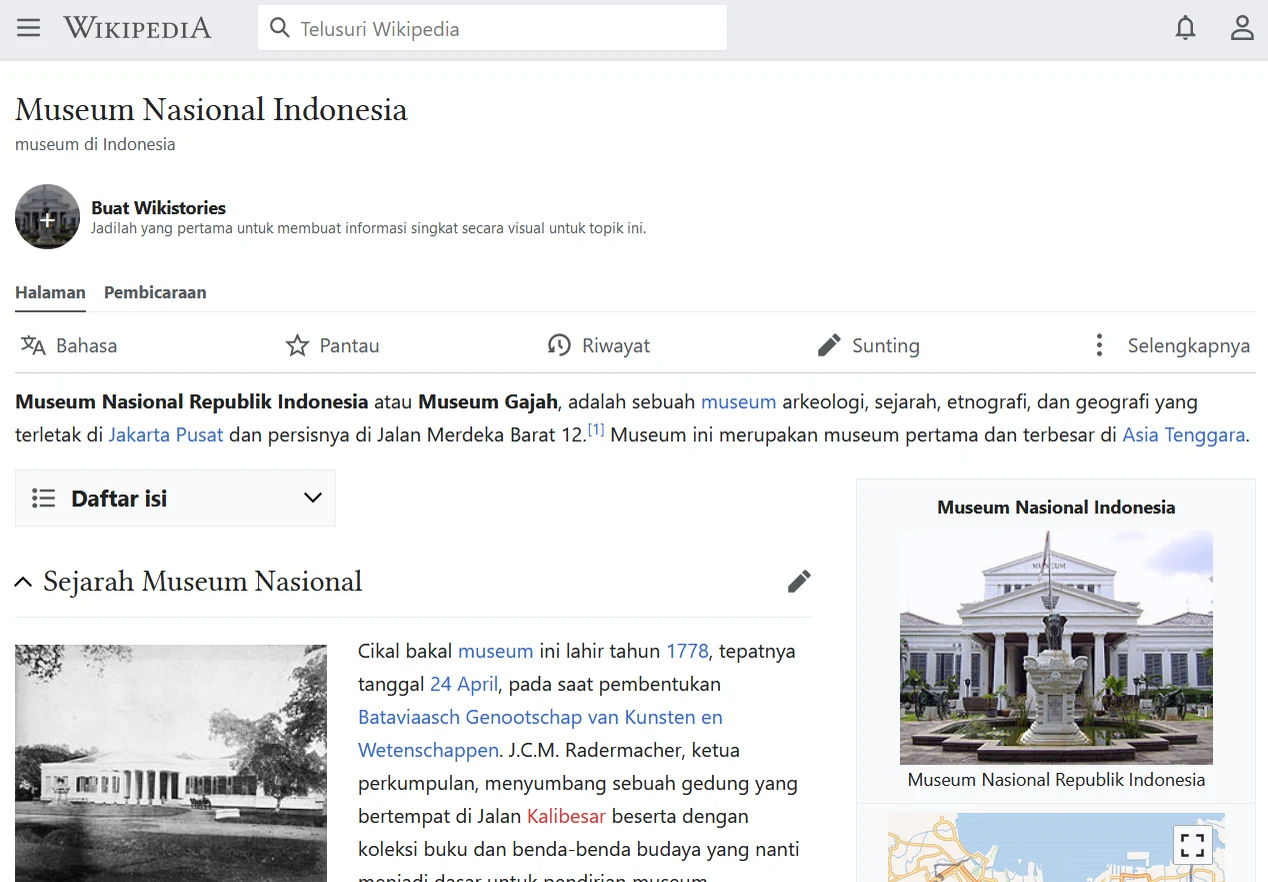Edit section Sejarah Museum Nasional pencil

[799, 581]
